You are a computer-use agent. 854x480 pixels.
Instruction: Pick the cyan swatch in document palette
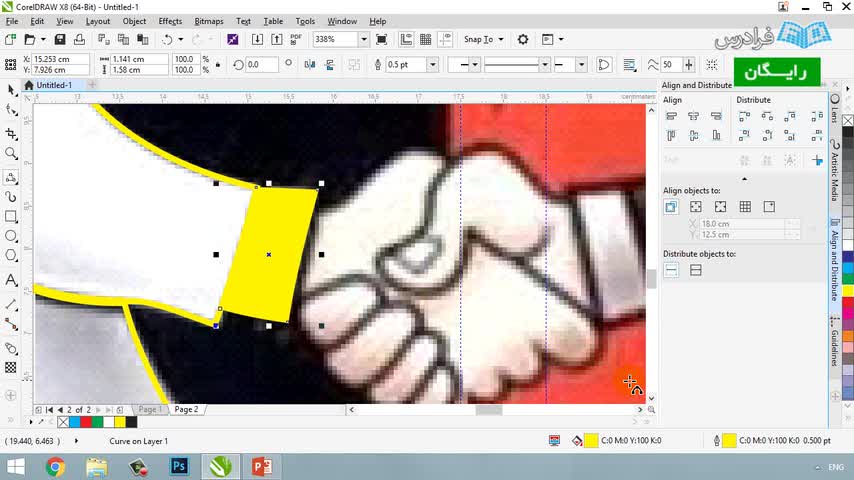pos(75,422)
